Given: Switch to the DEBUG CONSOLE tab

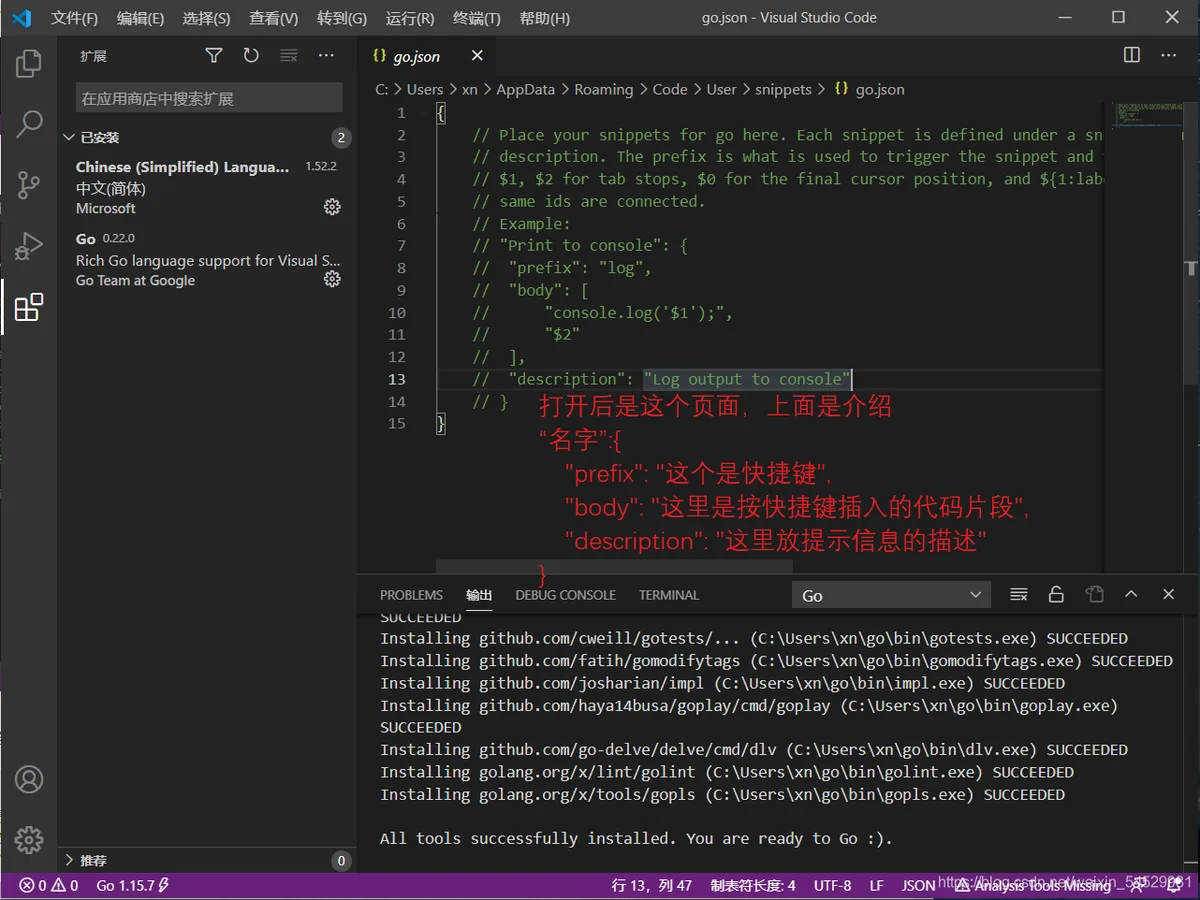Looking at the screenshot, I should tap(565, 595).
